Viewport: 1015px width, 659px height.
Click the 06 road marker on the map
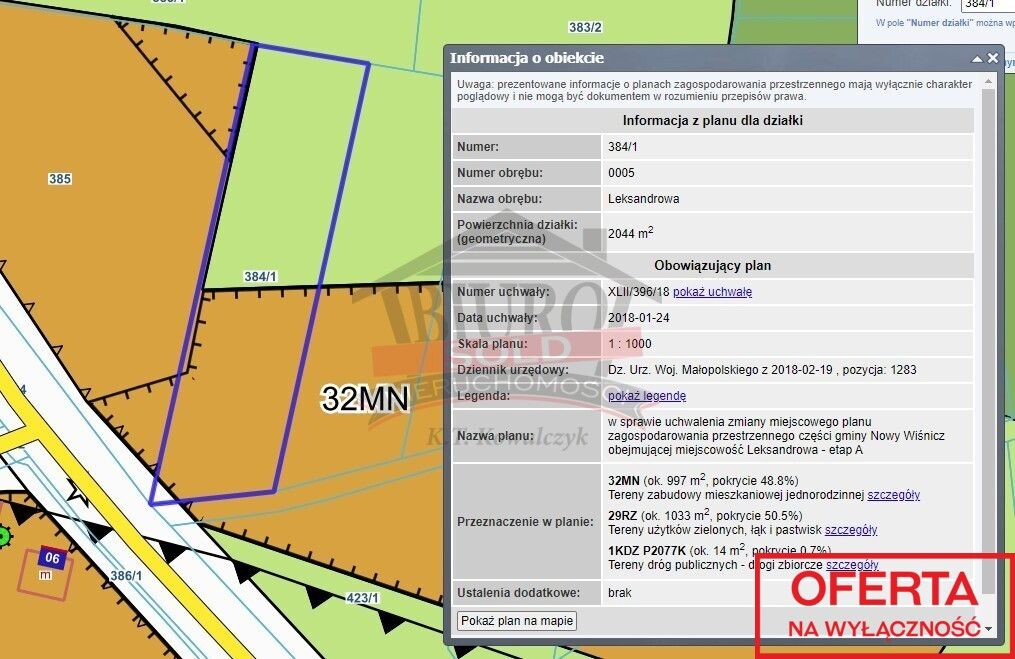(x=51, y=559)
